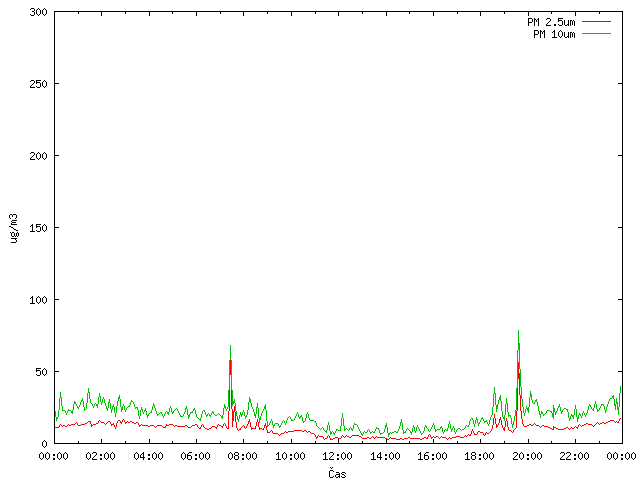Click the x-axis time label 04:00
The width and height of the screenshot is (640, 480).
point(148,456)
